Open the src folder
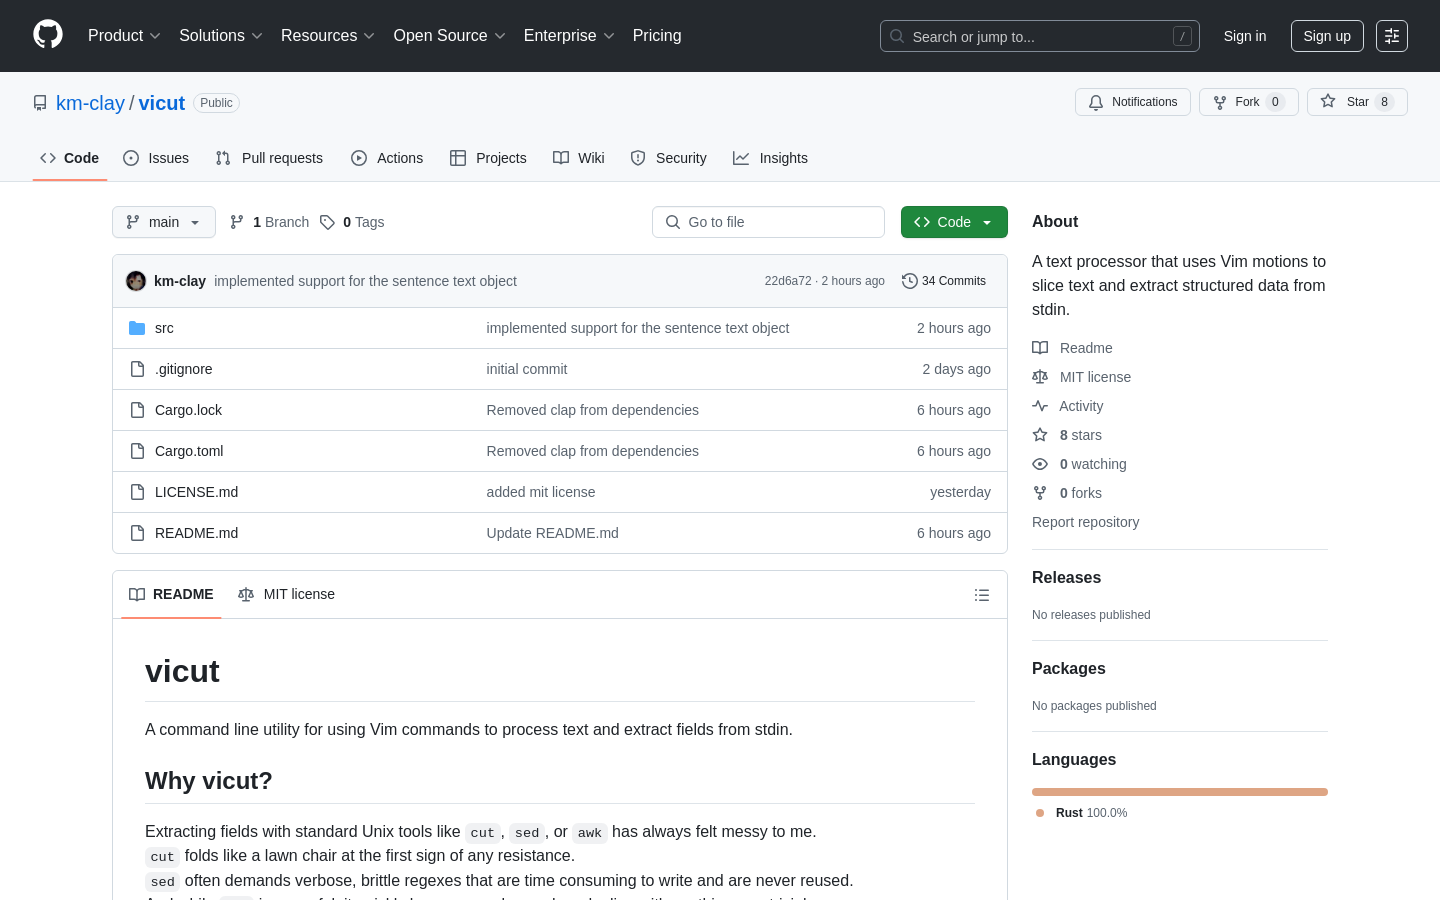Viewport: 1440px width, 900px height. pyautogui.click(x=164, y=328)
